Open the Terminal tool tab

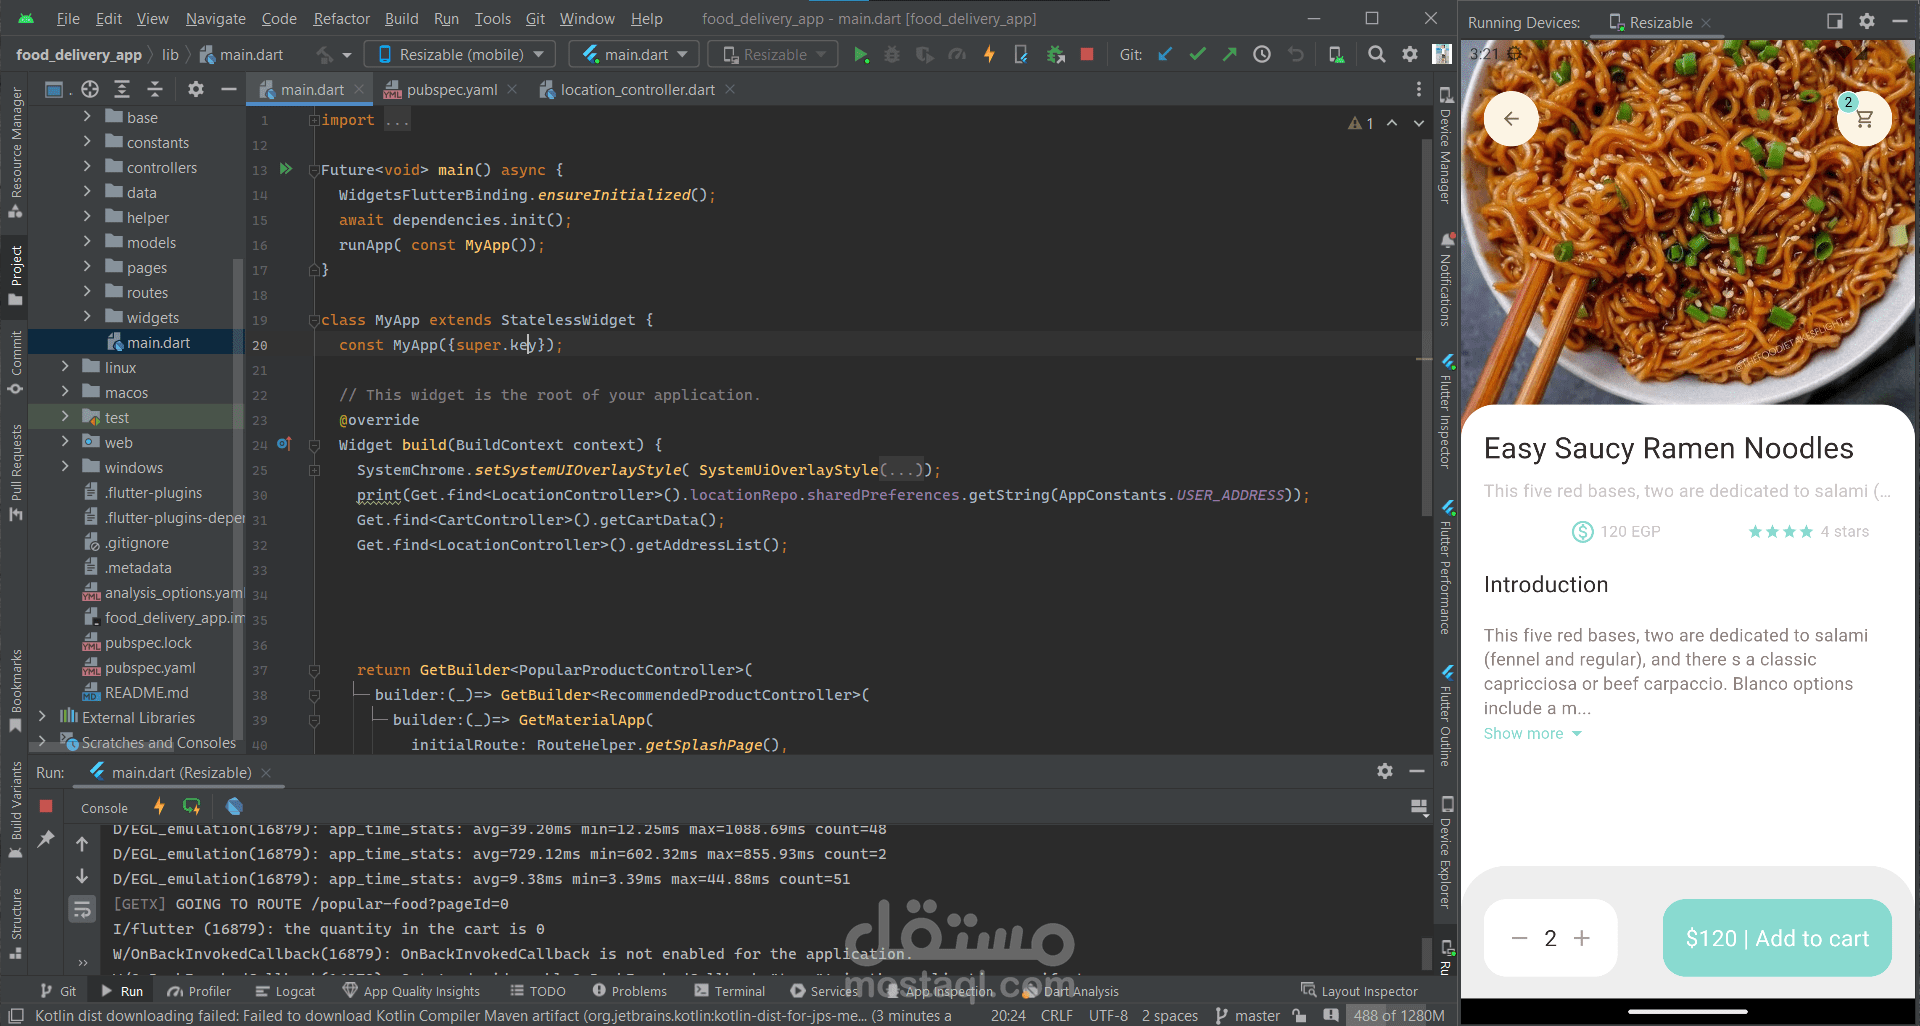729,991
